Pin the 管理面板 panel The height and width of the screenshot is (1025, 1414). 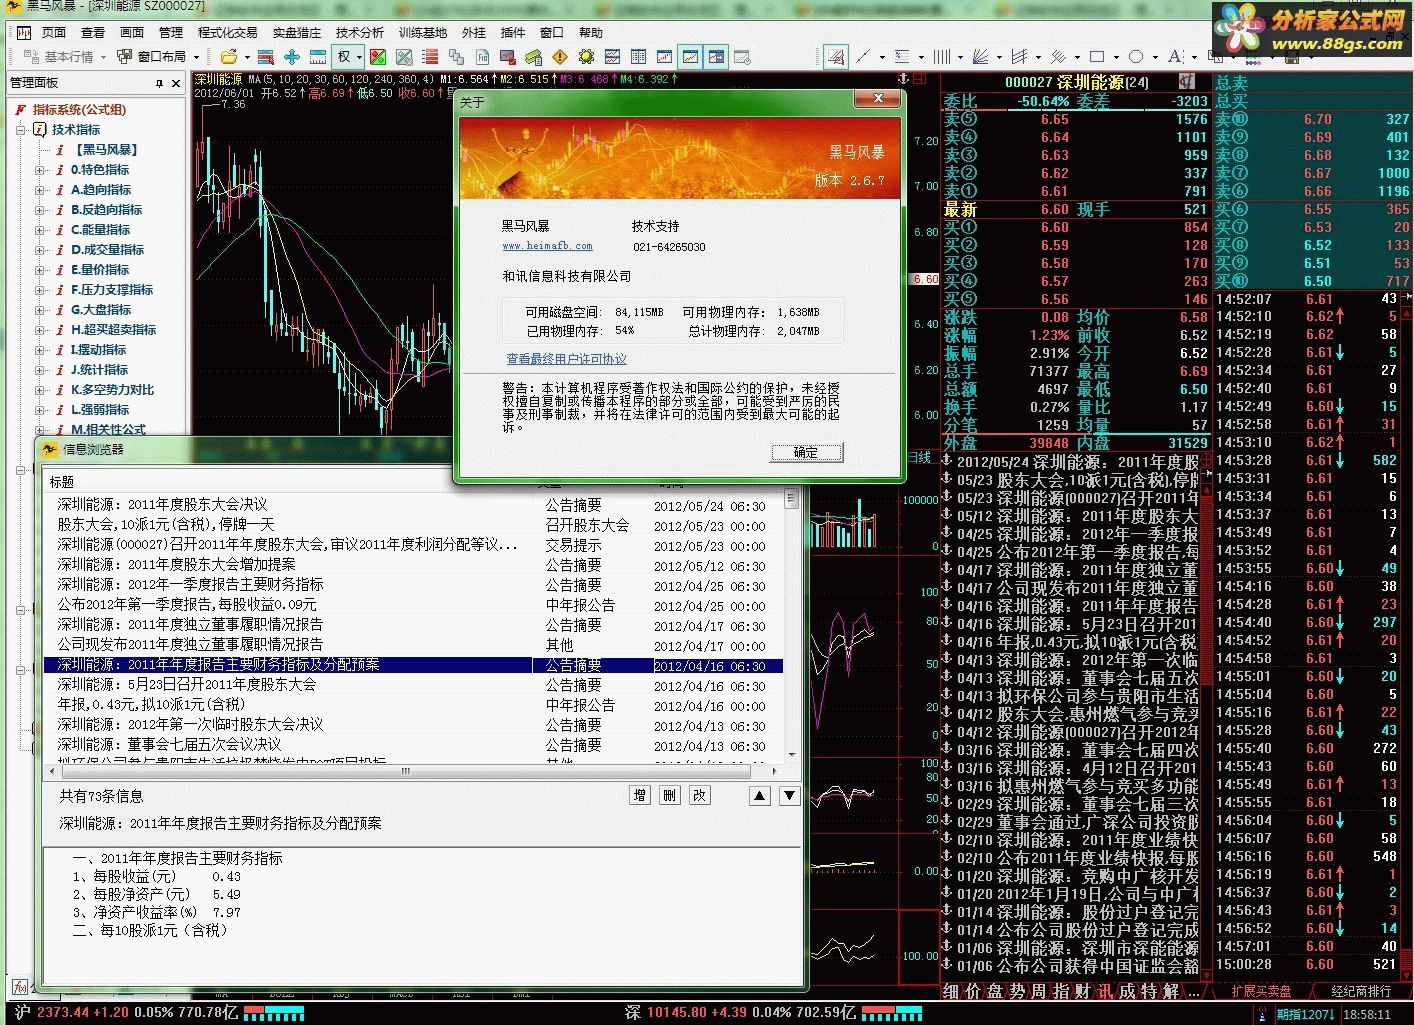tap(159, 83)
